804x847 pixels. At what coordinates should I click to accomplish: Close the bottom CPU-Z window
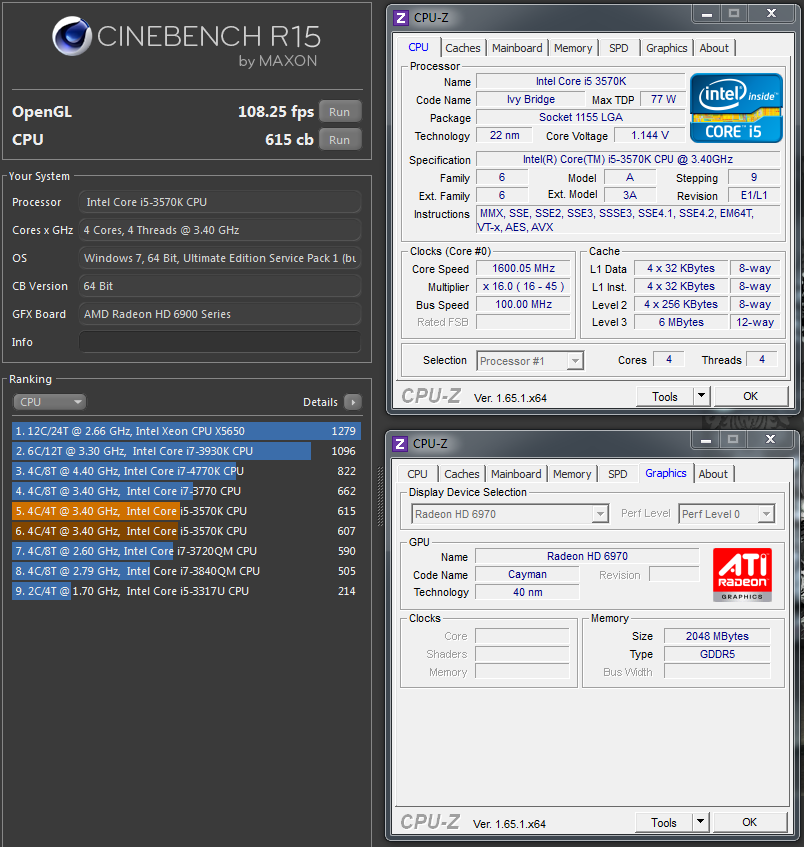point(770,440)
